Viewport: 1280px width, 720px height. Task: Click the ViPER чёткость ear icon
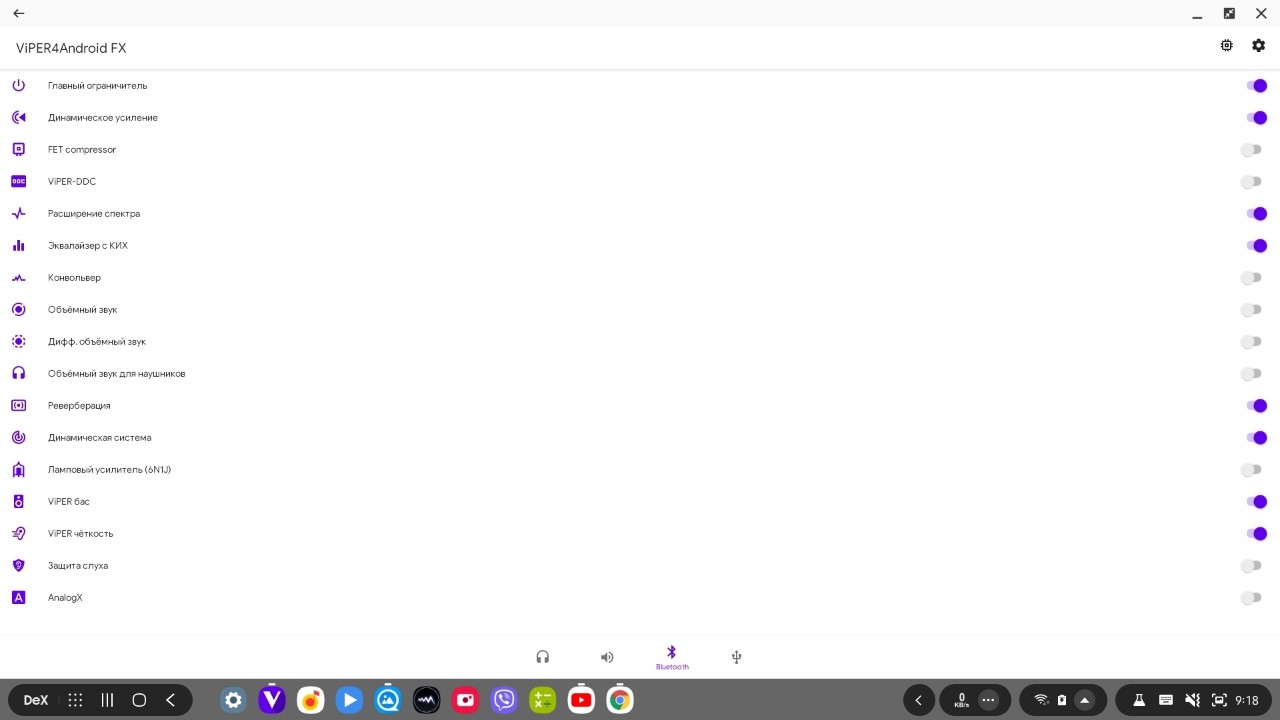coord(18,534)
